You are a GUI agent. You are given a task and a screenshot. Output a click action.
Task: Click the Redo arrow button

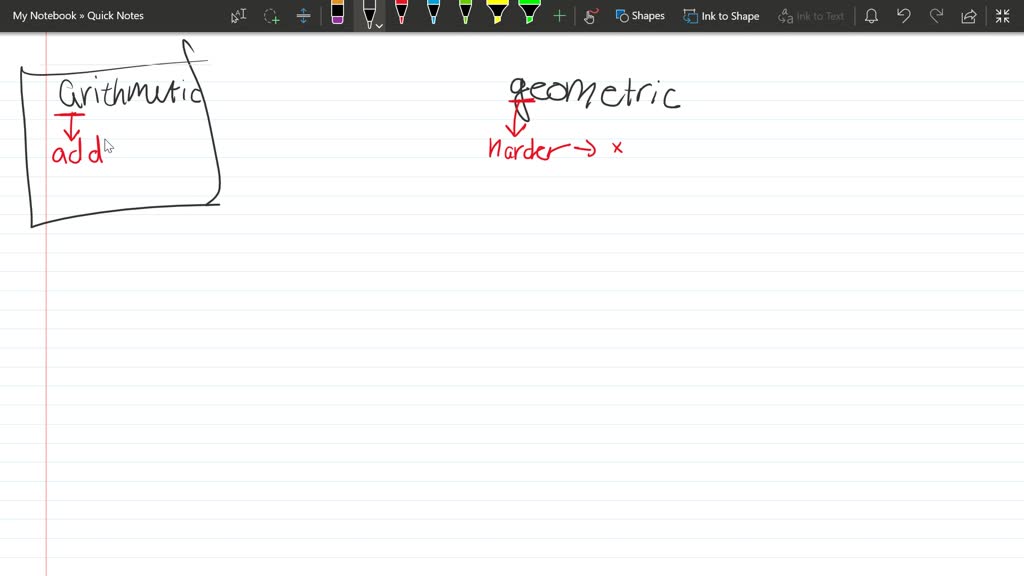(936, 16)
